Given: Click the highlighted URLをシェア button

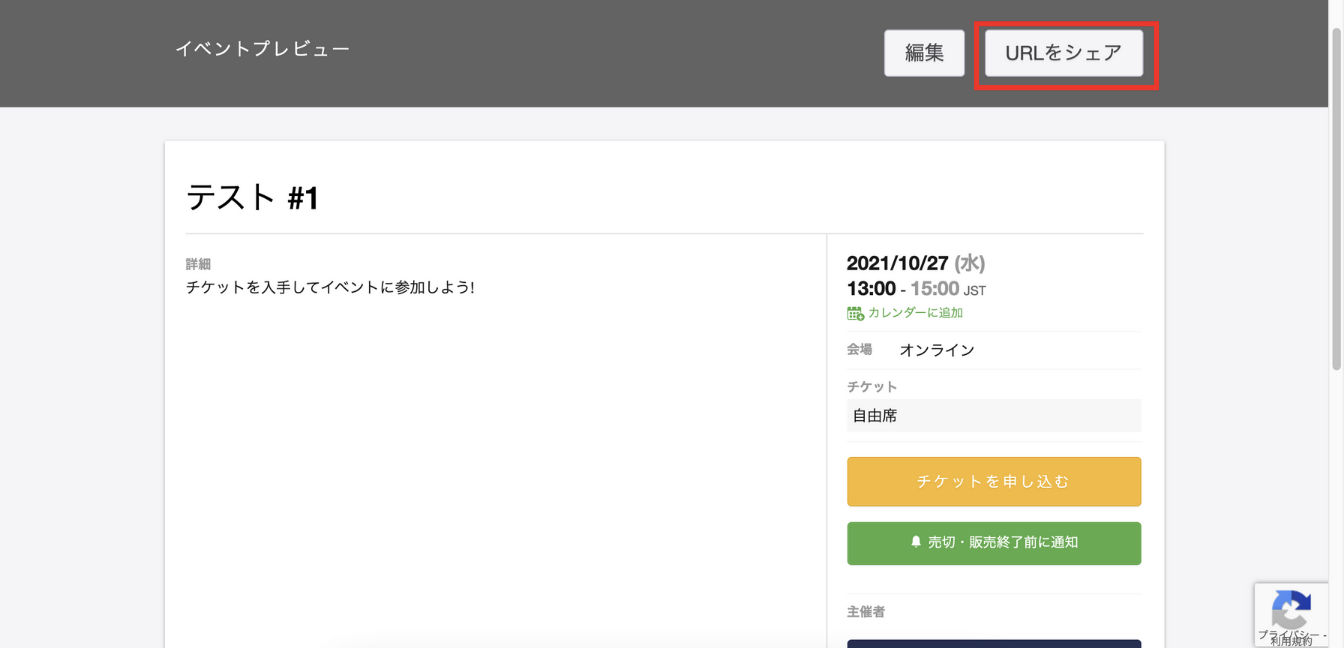Looking at the screenshot, I should coord(1065,53).
